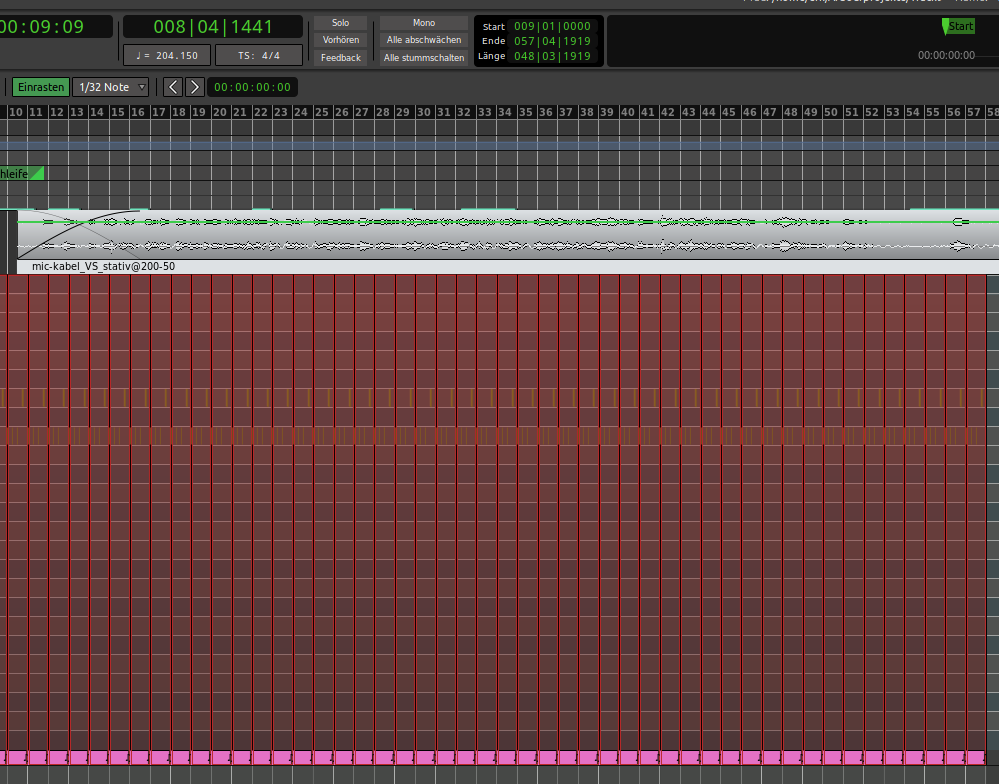Image resolution: width=999 pixels, height=784 pixels.
Task: Click bar 32 on the timeline ruler
Action: (x=464, y=112)
